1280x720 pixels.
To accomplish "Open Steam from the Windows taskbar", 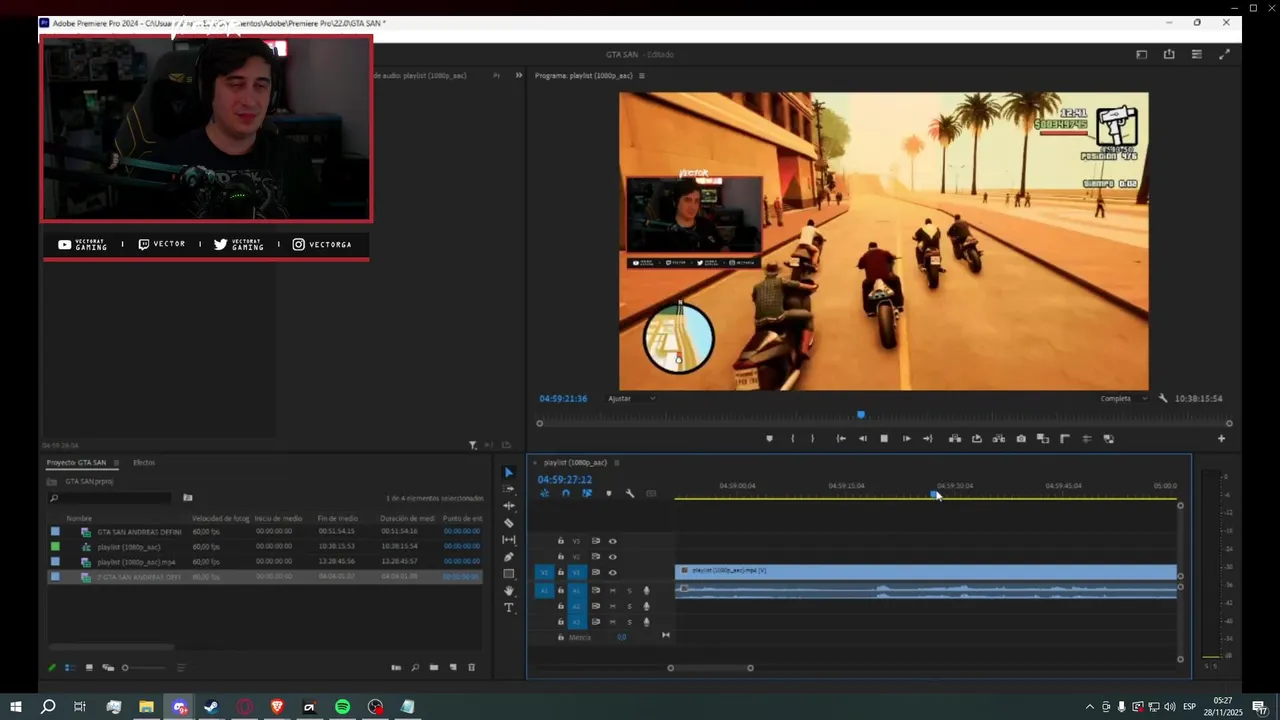I will click(211, 707).
